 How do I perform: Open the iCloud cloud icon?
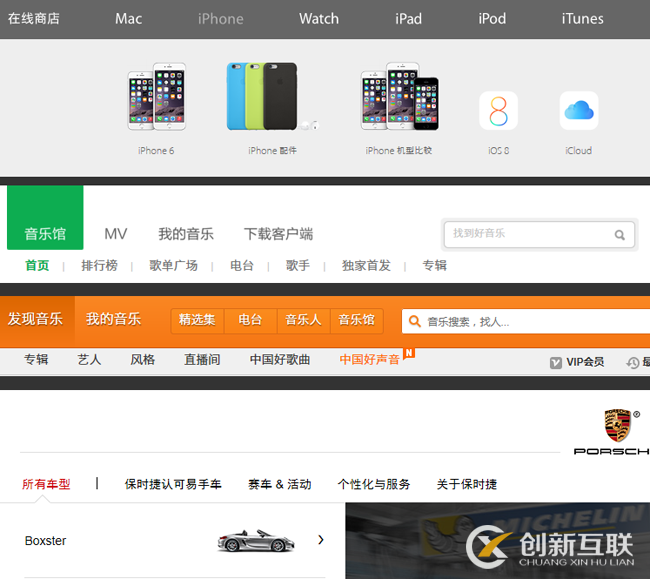[x=578, y=111]
